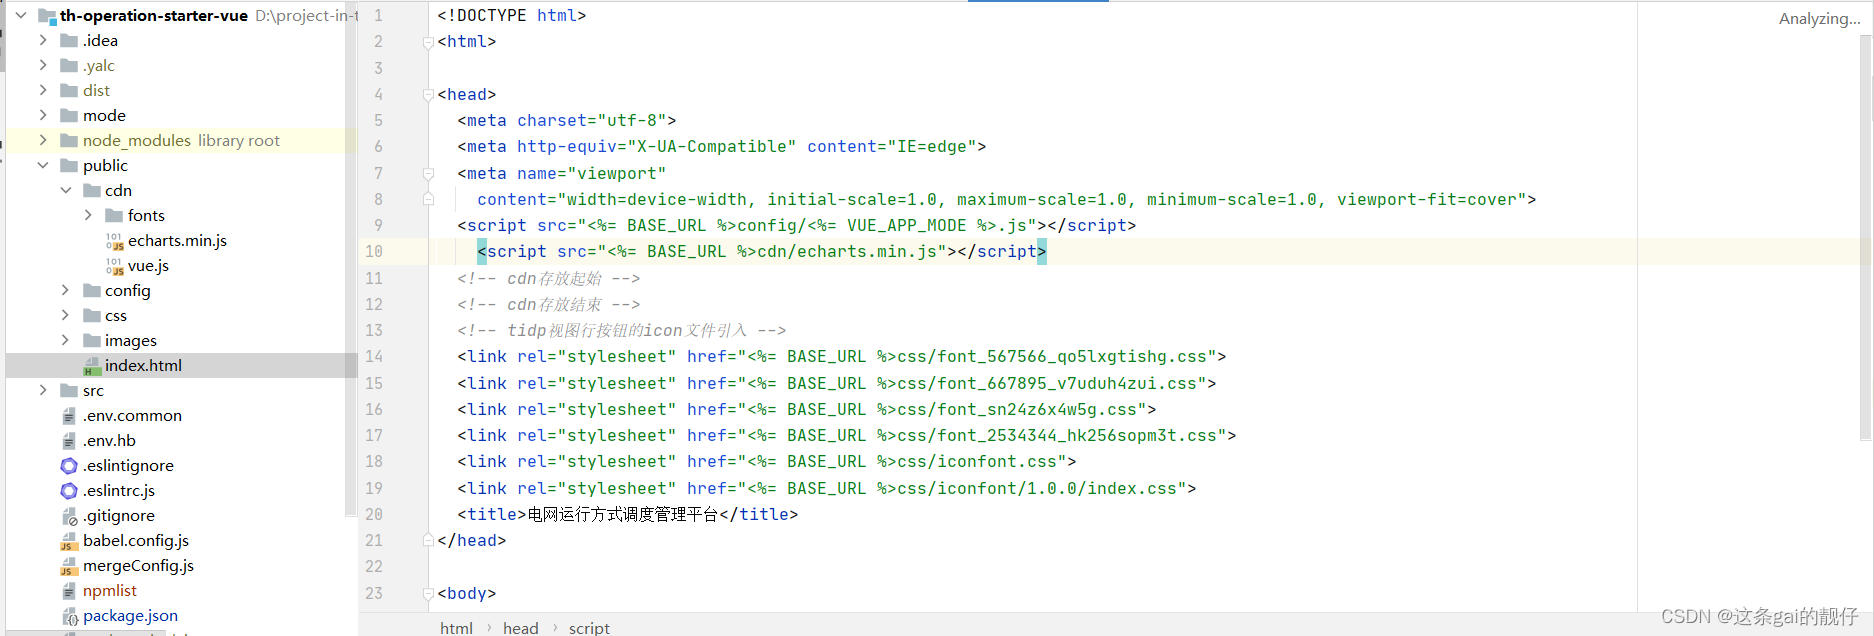Click the html breadcrumb
The width and height of the screenshot is (1874, 636).
click(456, 627)
